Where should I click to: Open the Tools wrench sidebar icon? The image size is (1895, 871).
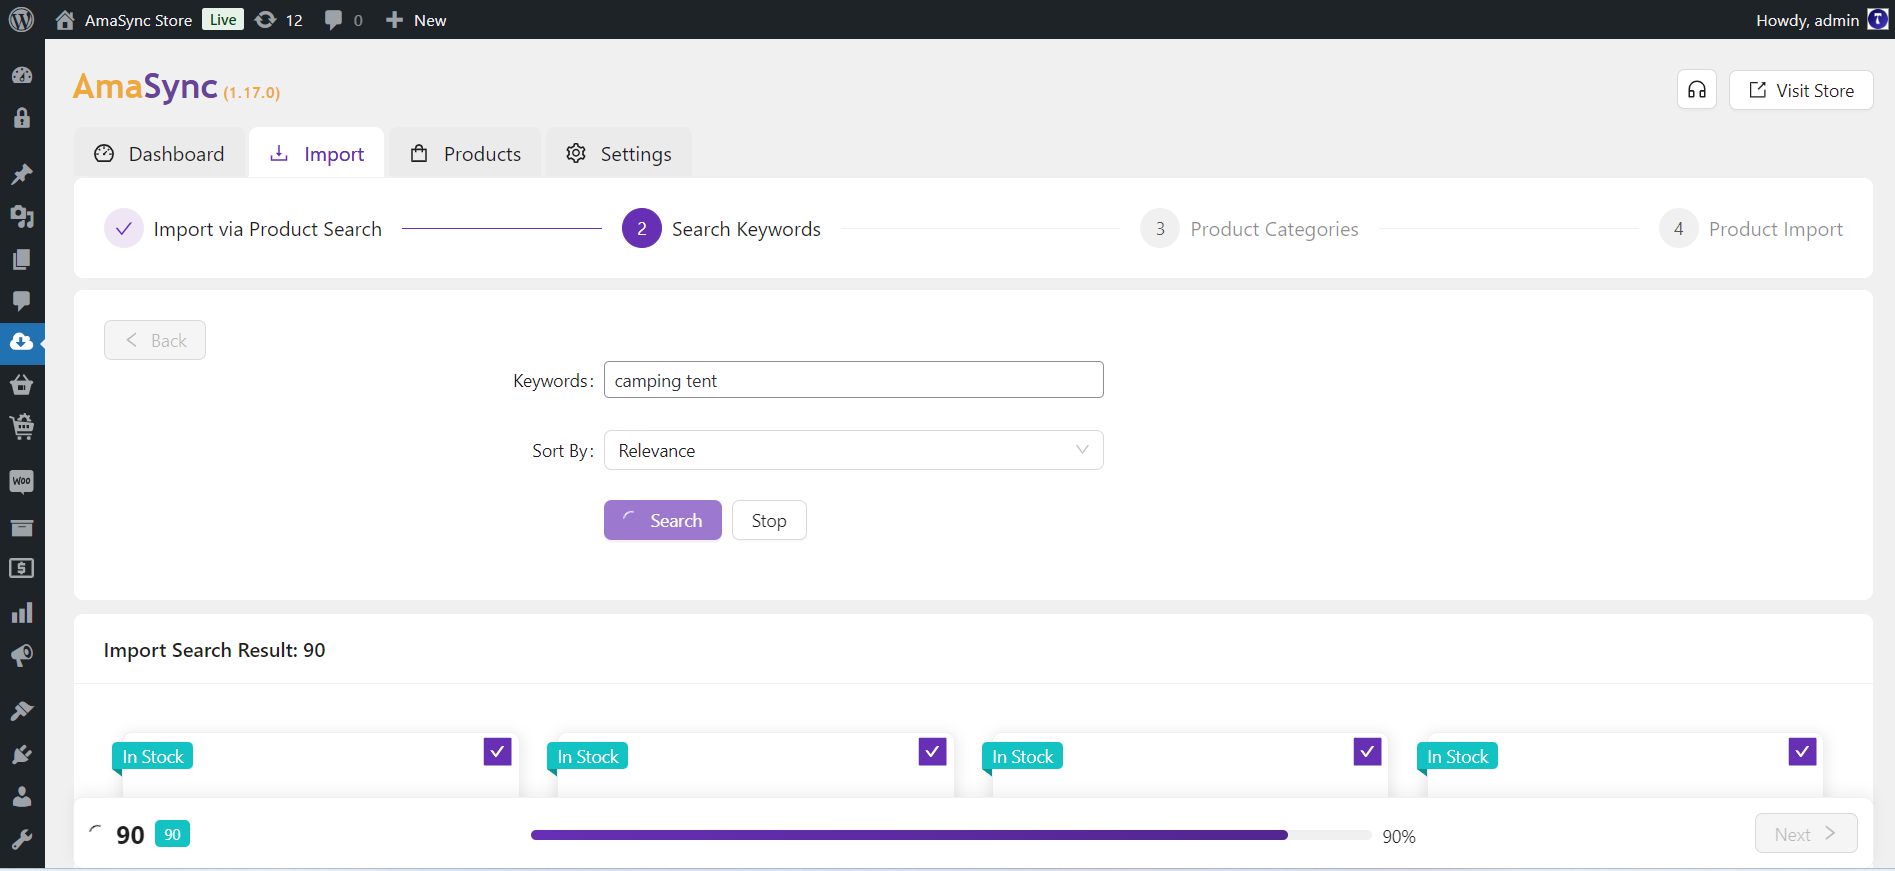22,840
